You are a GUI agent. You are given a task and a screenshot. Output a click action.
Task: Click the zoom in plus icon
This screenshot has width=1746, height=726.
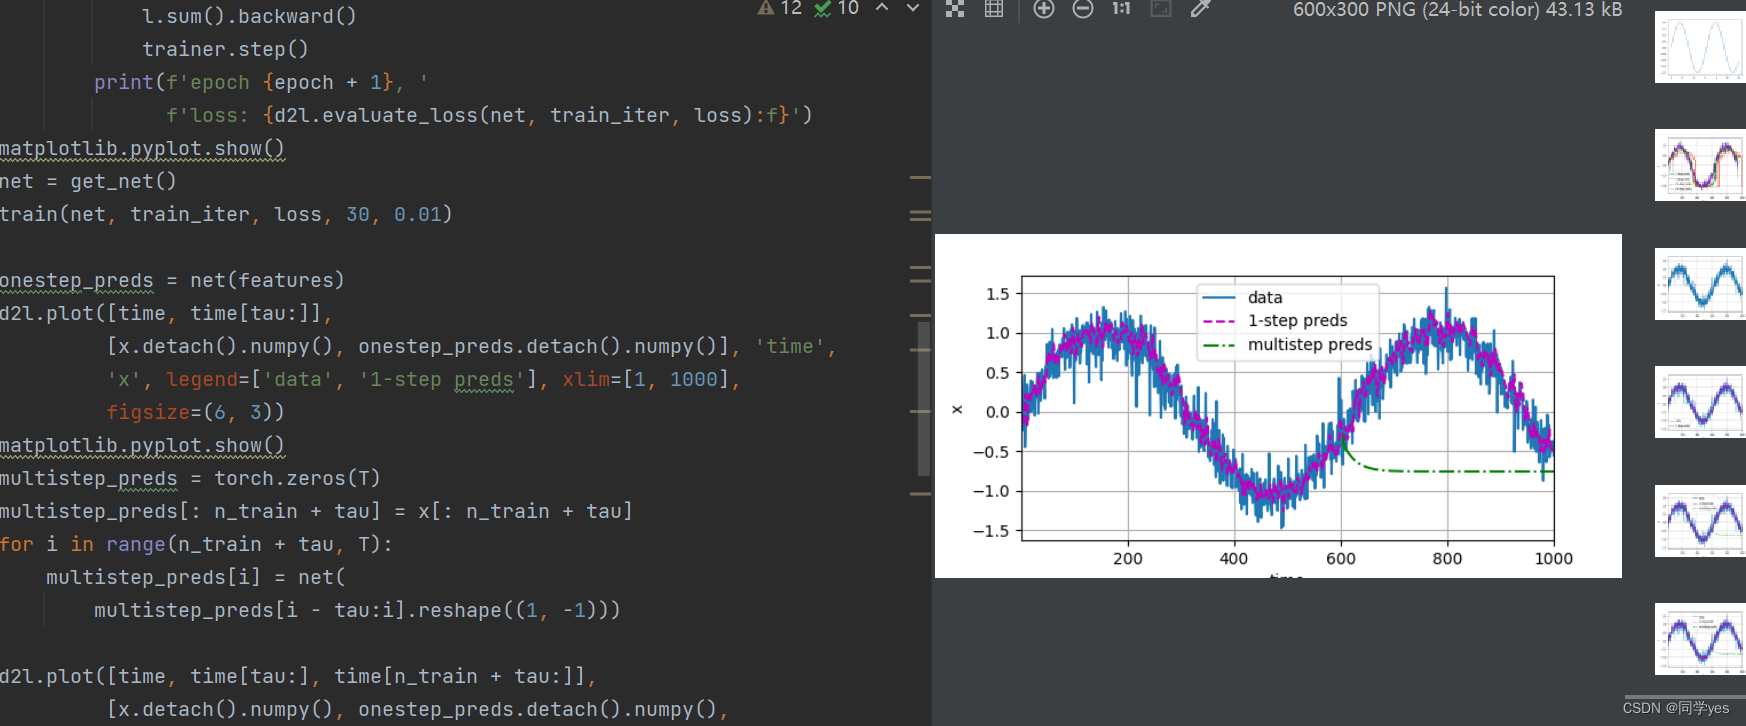(x=1043, y=9)
